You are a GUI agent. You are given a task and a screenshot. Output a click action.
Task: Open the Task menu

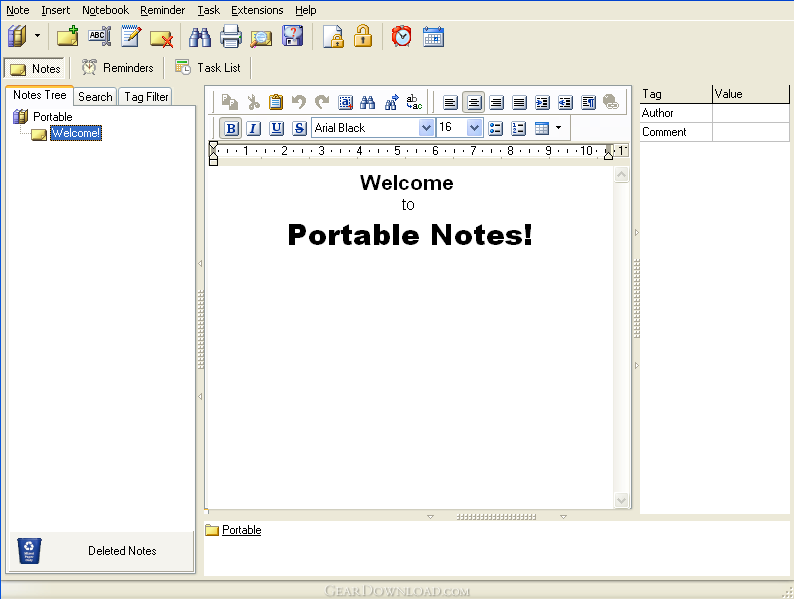pos(209,10)
